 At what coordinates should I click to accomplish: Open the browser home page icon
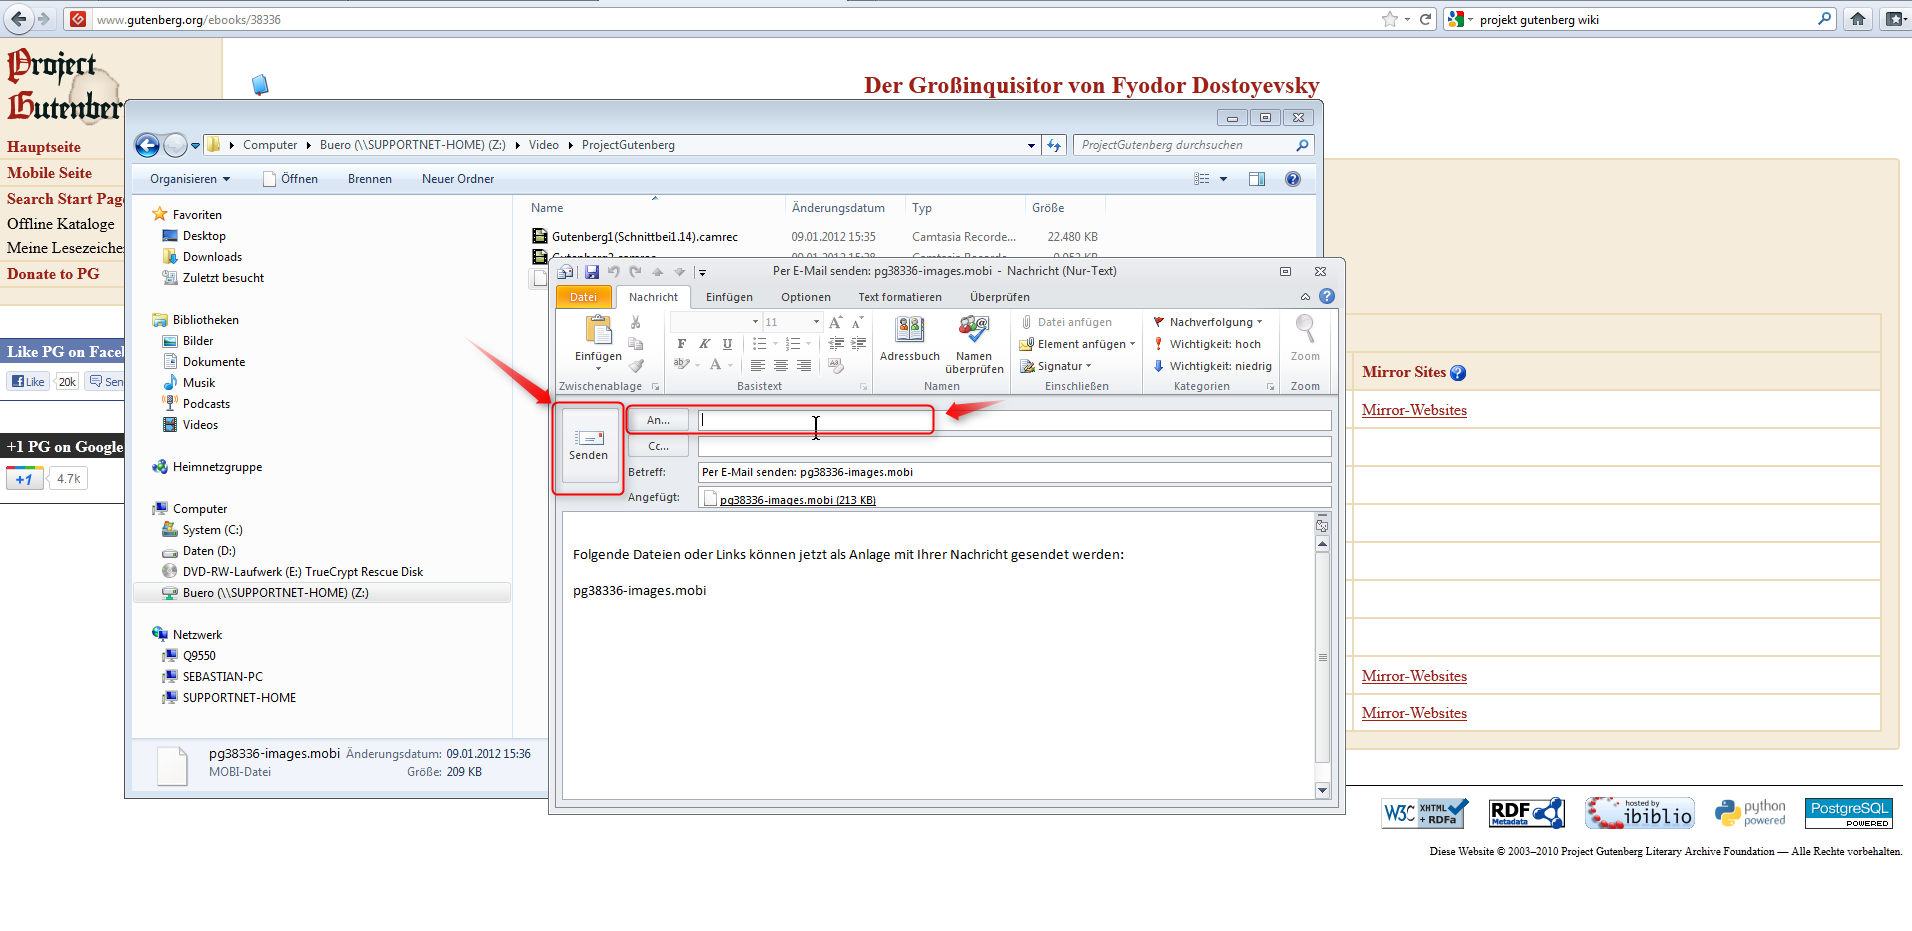coord(1858,19)
